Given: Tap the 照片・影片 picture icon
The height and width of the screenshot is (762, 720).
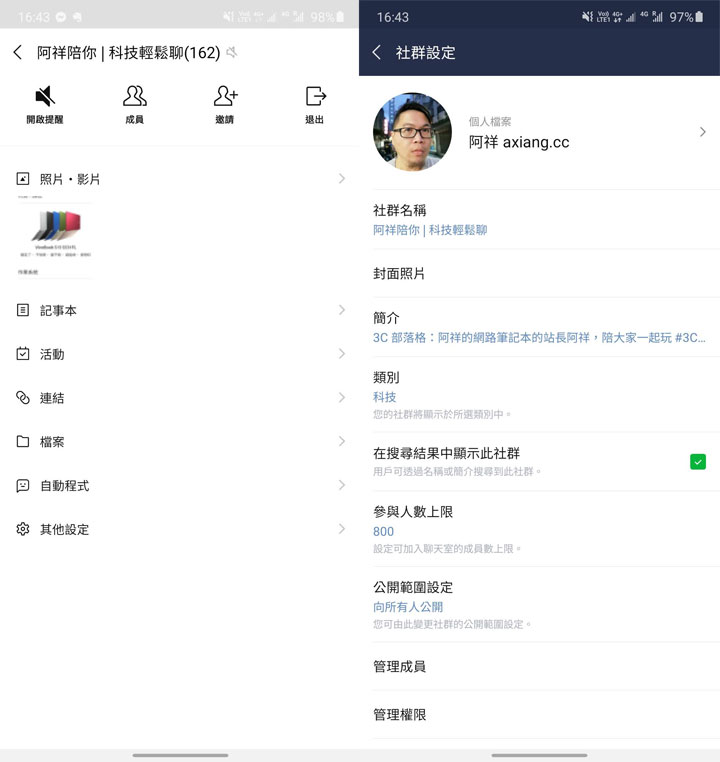Looking at the screenshot, I should tap(23, 179).
